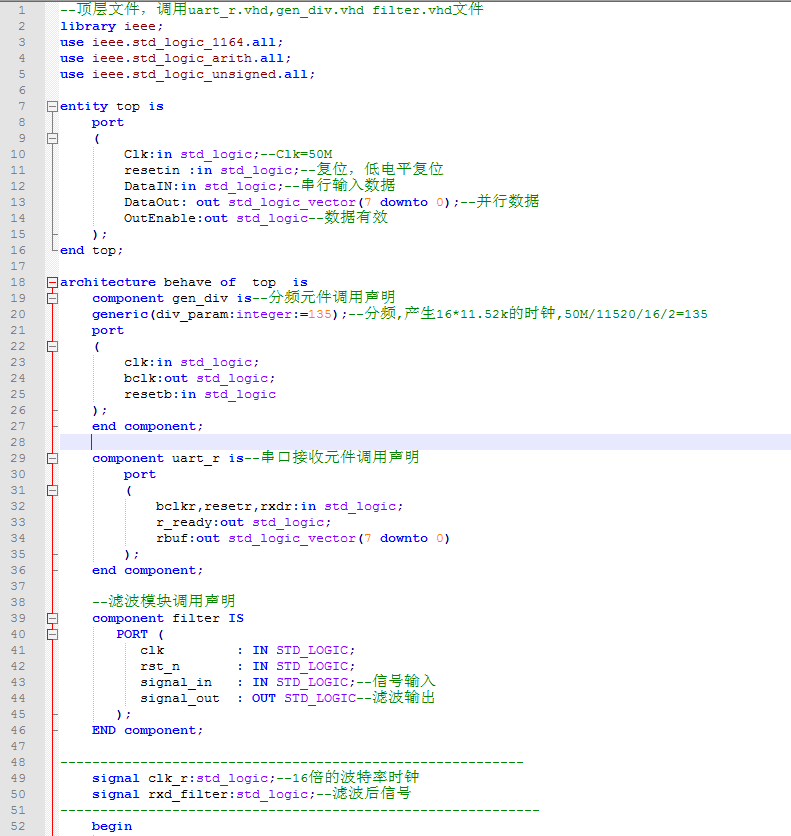Click 'end component;' on line 27
This screenshot has width=791, height=836.
[148, 426]
